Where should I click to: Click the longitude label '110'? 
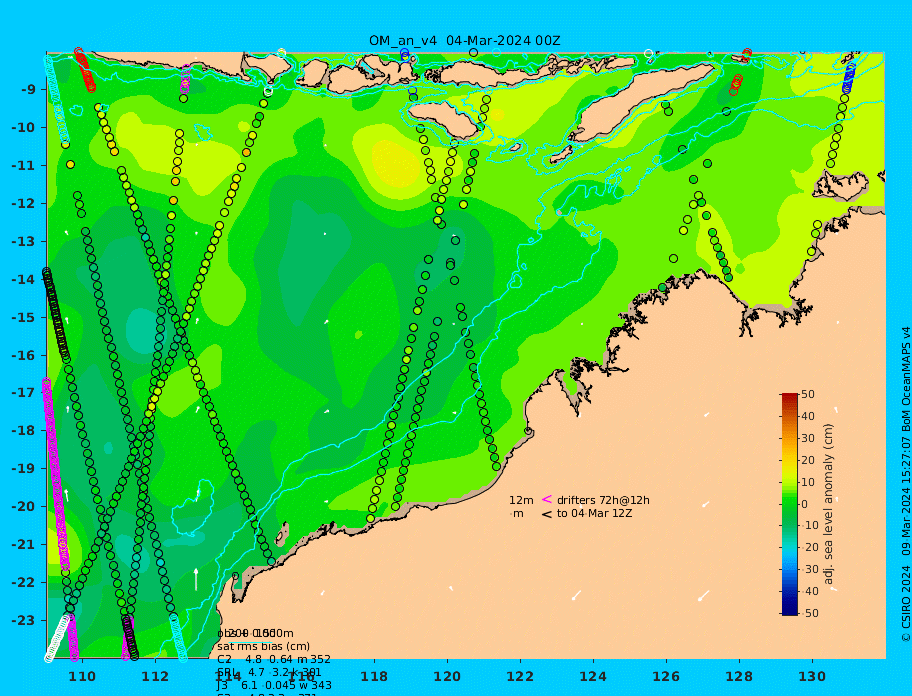coord(83,676)
